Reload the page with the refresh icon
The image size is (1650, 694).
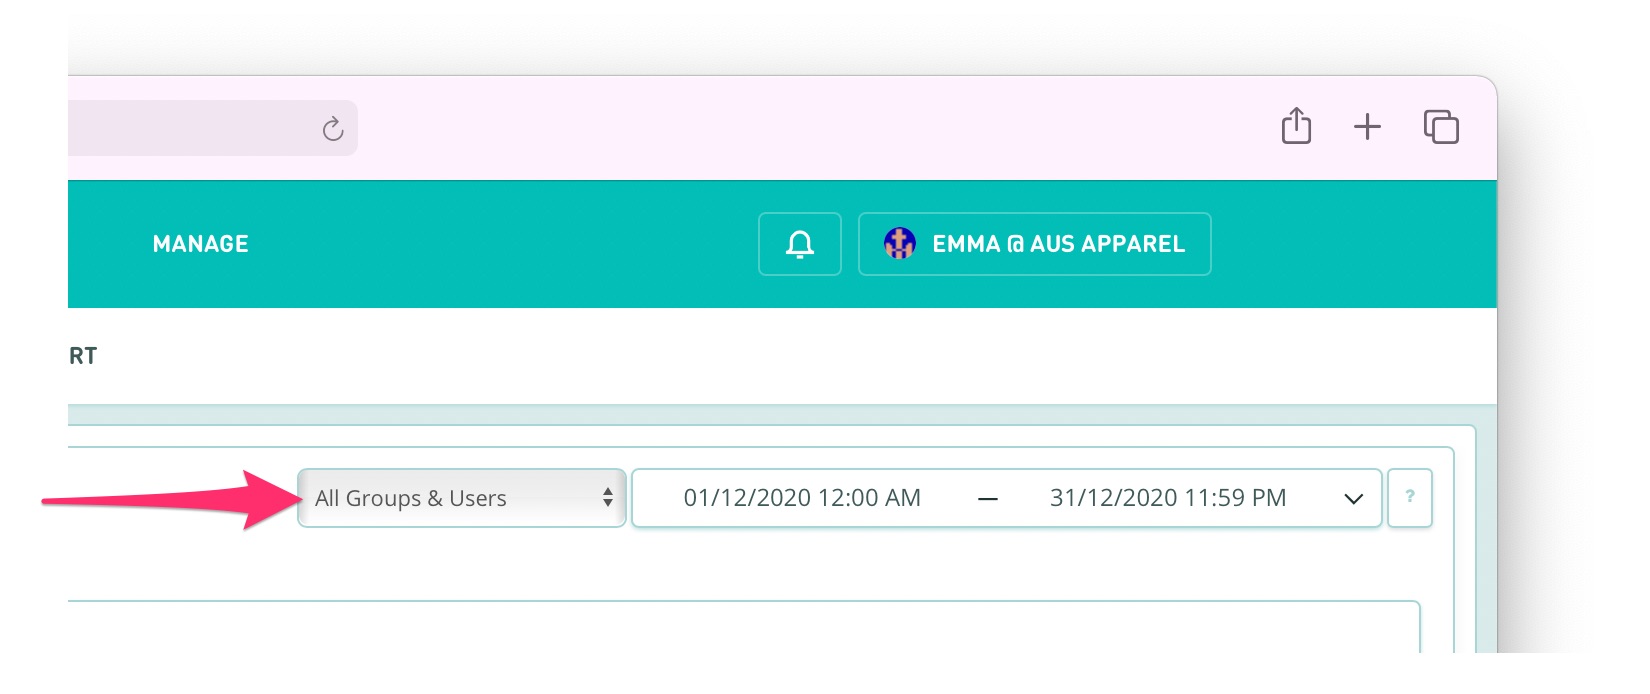click(x=331, y=127)
